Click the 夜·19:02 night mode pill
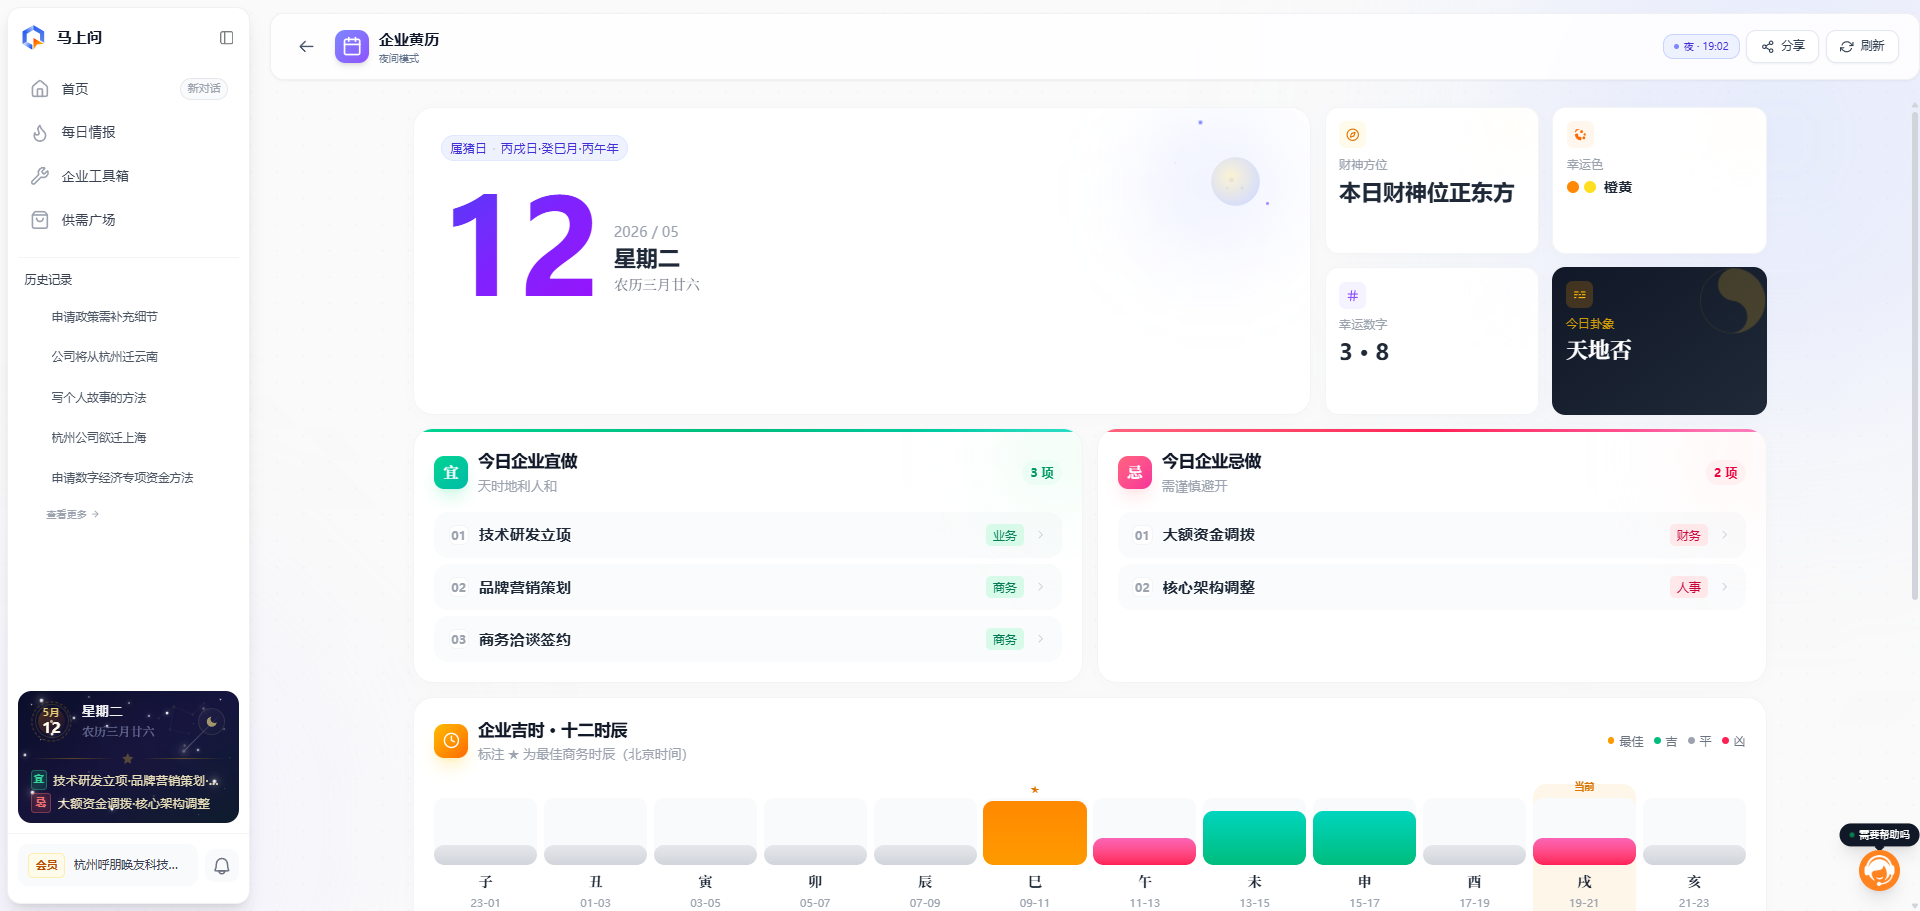The width and height of the screenshot is (1920, 911). pyautogui.click(x=1701, y=46)
